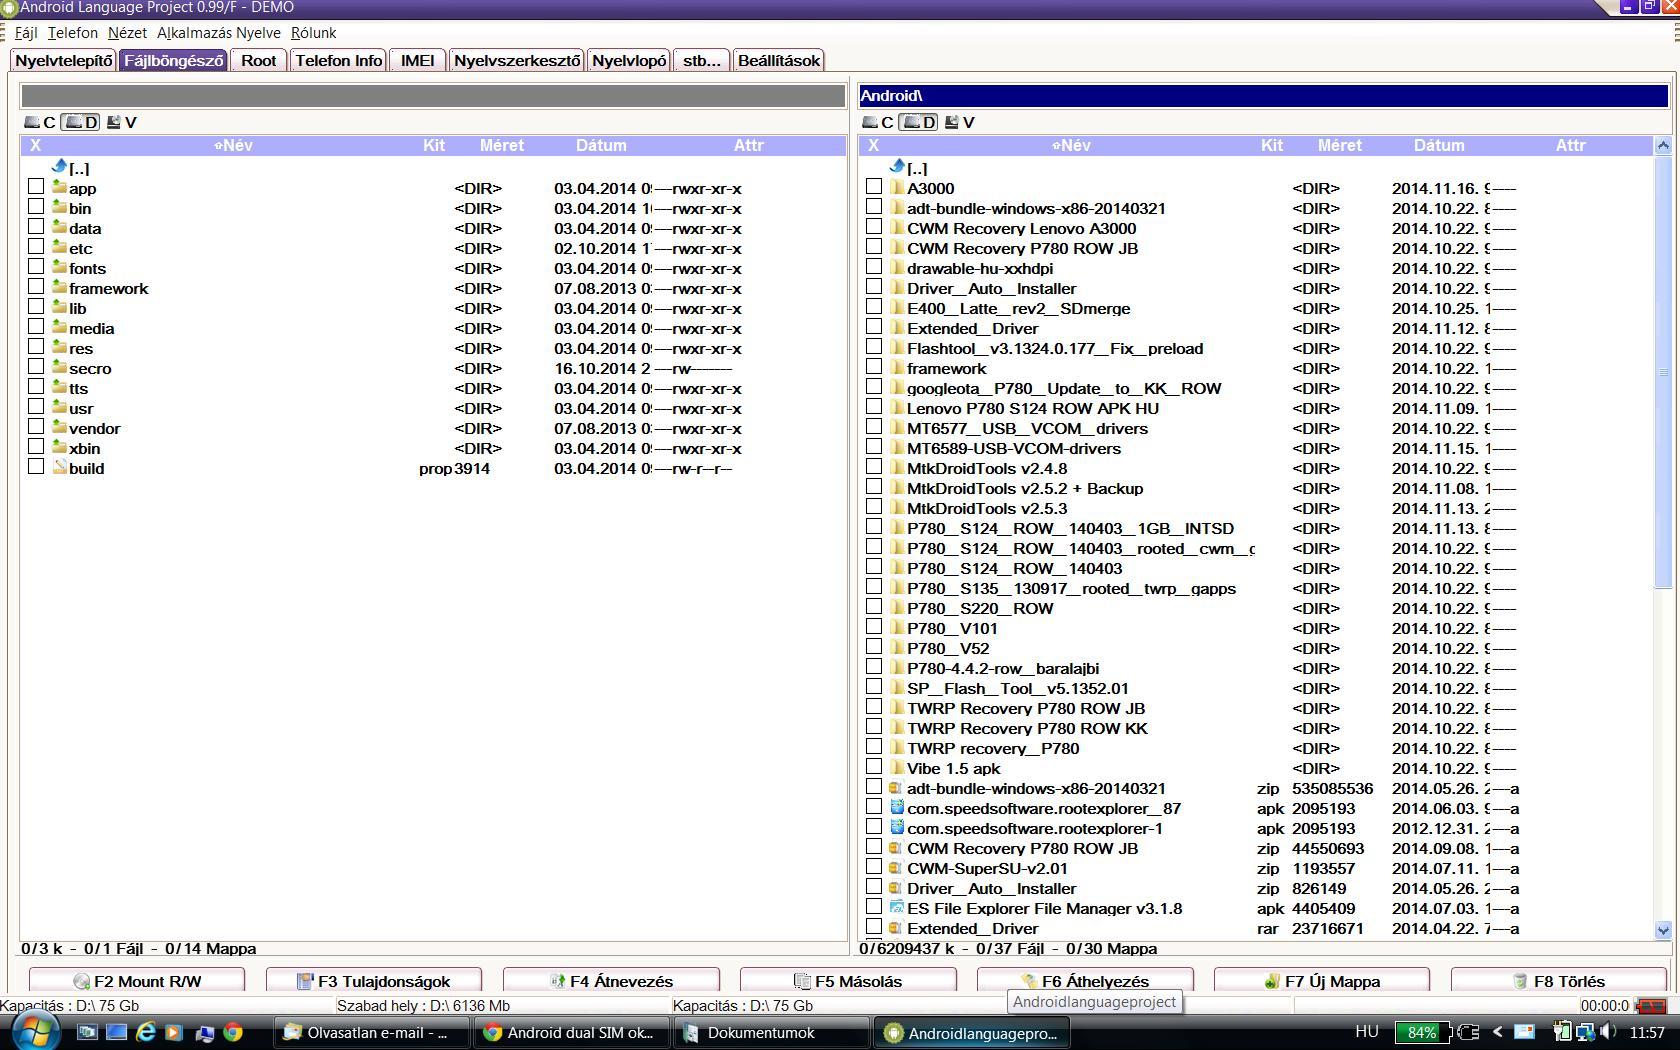Sort right panel by Név column
Viewport: 1680px width, 1050px height.
pyautogui.click(x=1071, y=145)
